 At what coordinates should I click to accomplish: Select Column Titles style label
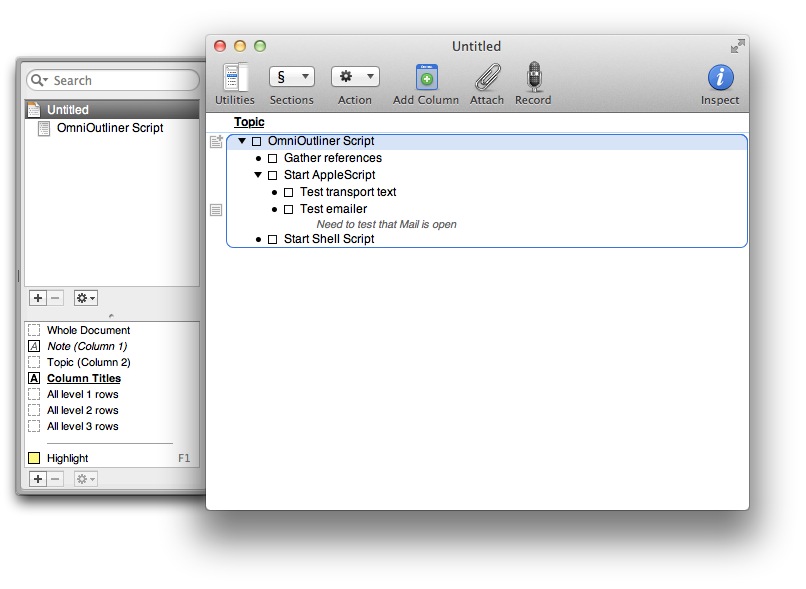click(x=84, y=378)
